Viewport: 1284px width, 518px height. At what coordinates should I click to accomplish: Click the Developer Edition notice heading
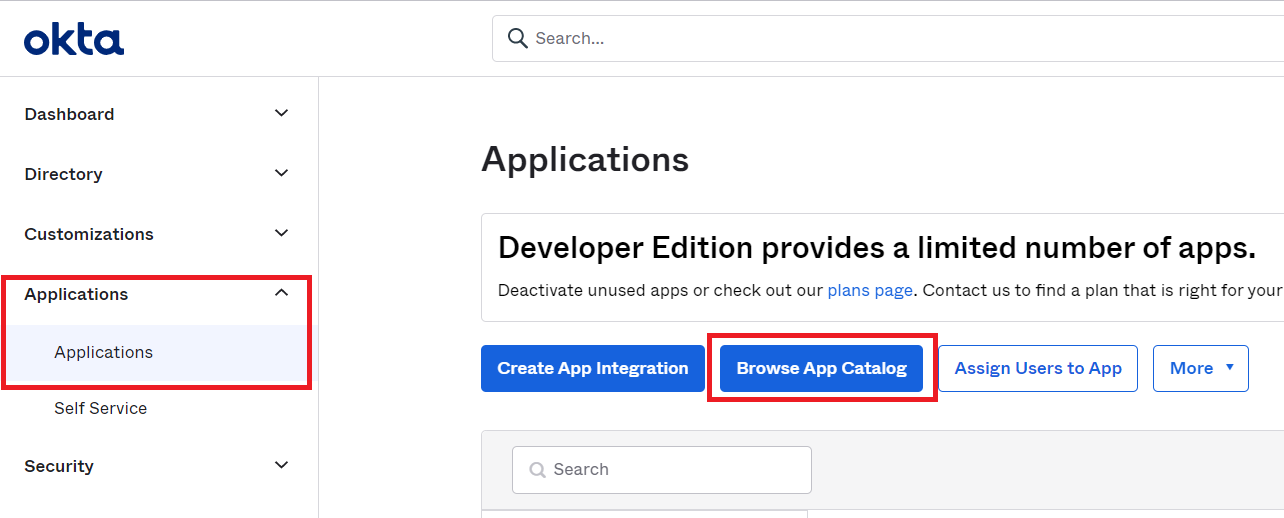tap(877, 247)
